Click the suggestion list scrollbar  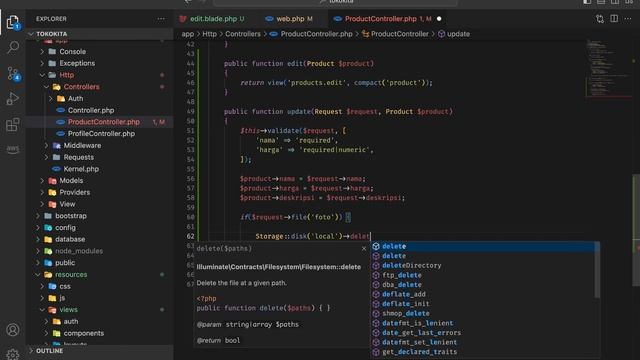597,270
